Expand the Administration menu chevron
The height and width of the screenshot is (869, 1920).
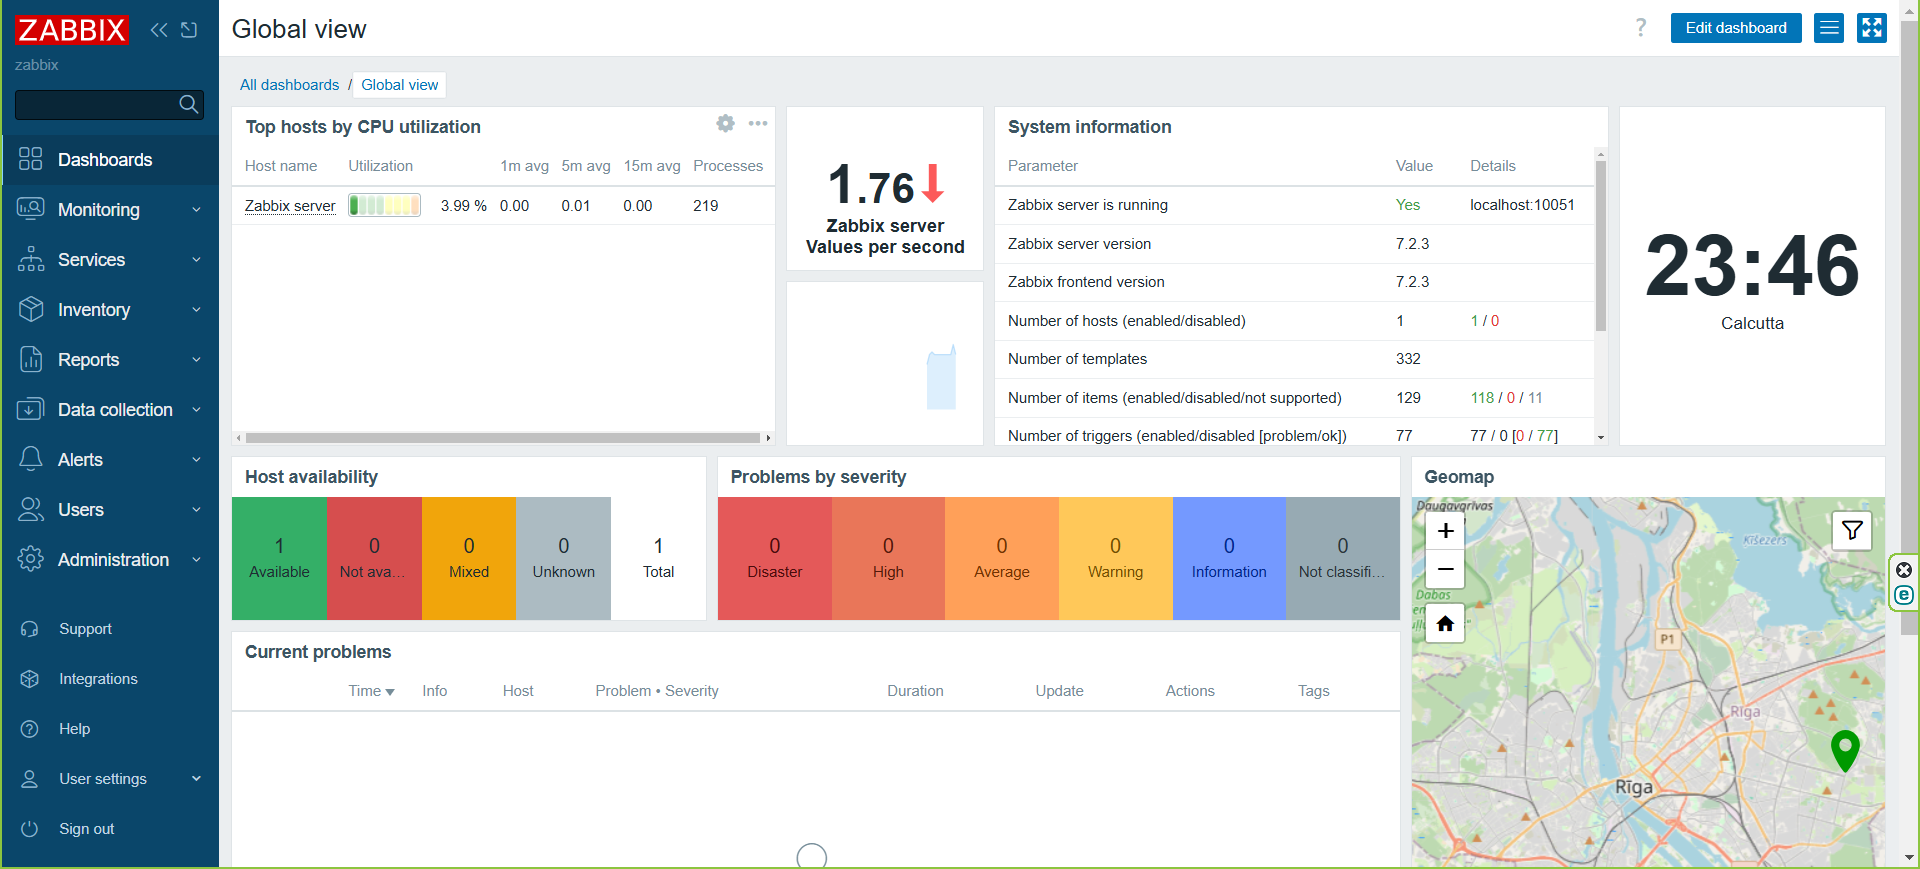tap(196, 560)
